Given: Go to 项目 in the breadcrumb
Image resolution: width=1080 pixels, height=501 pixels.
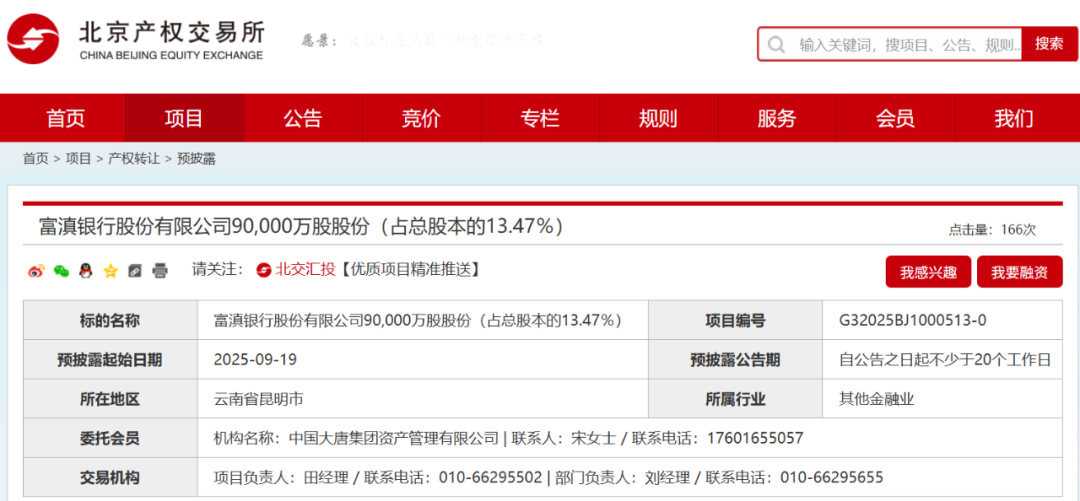Looking at the screenshot, I should 78,159.
